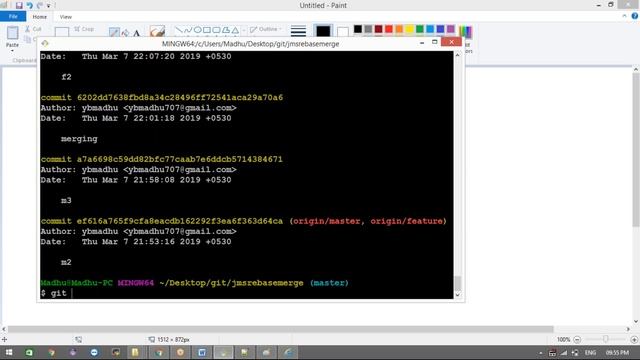Screen dimensions: 640x360
Task: Choose the indigo palette swatch
Action: click(440, 29)
